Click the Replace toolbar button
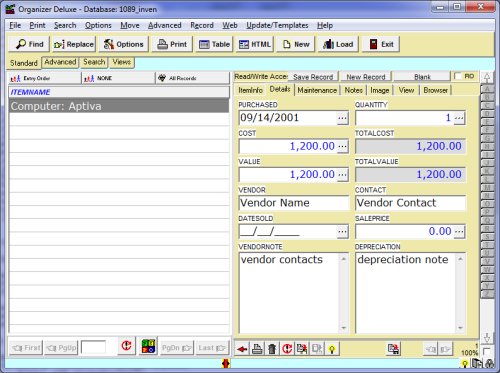 coord(74,44)
